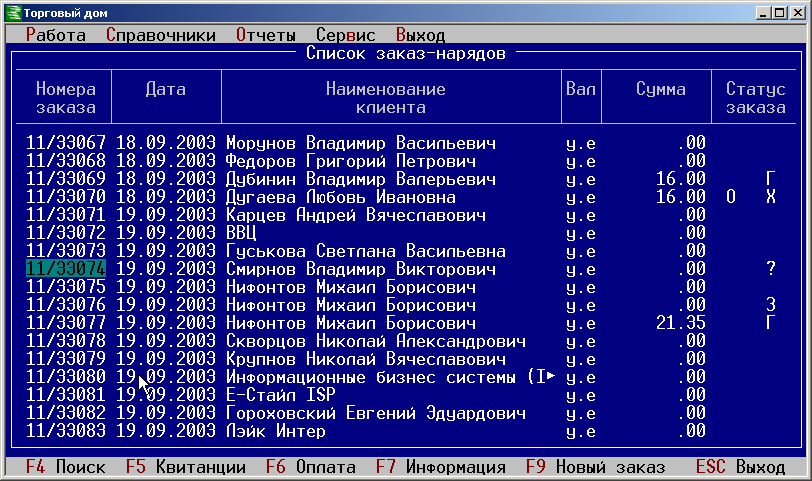This screenshot has height=481, width=812.
Task: Click the F4 Поиск function key label
Action: (x=66, y=467)
